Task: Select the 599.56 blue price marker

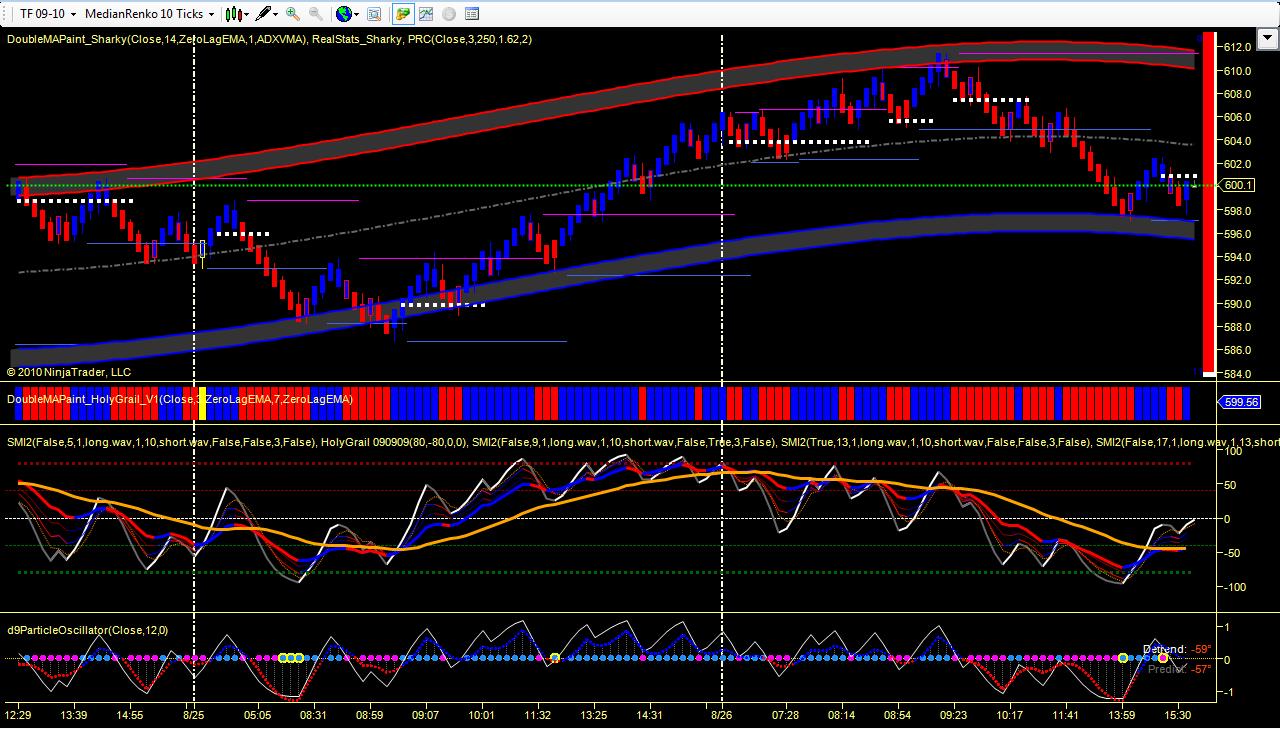Action: pyautogui.click(x=1239, y=402)
